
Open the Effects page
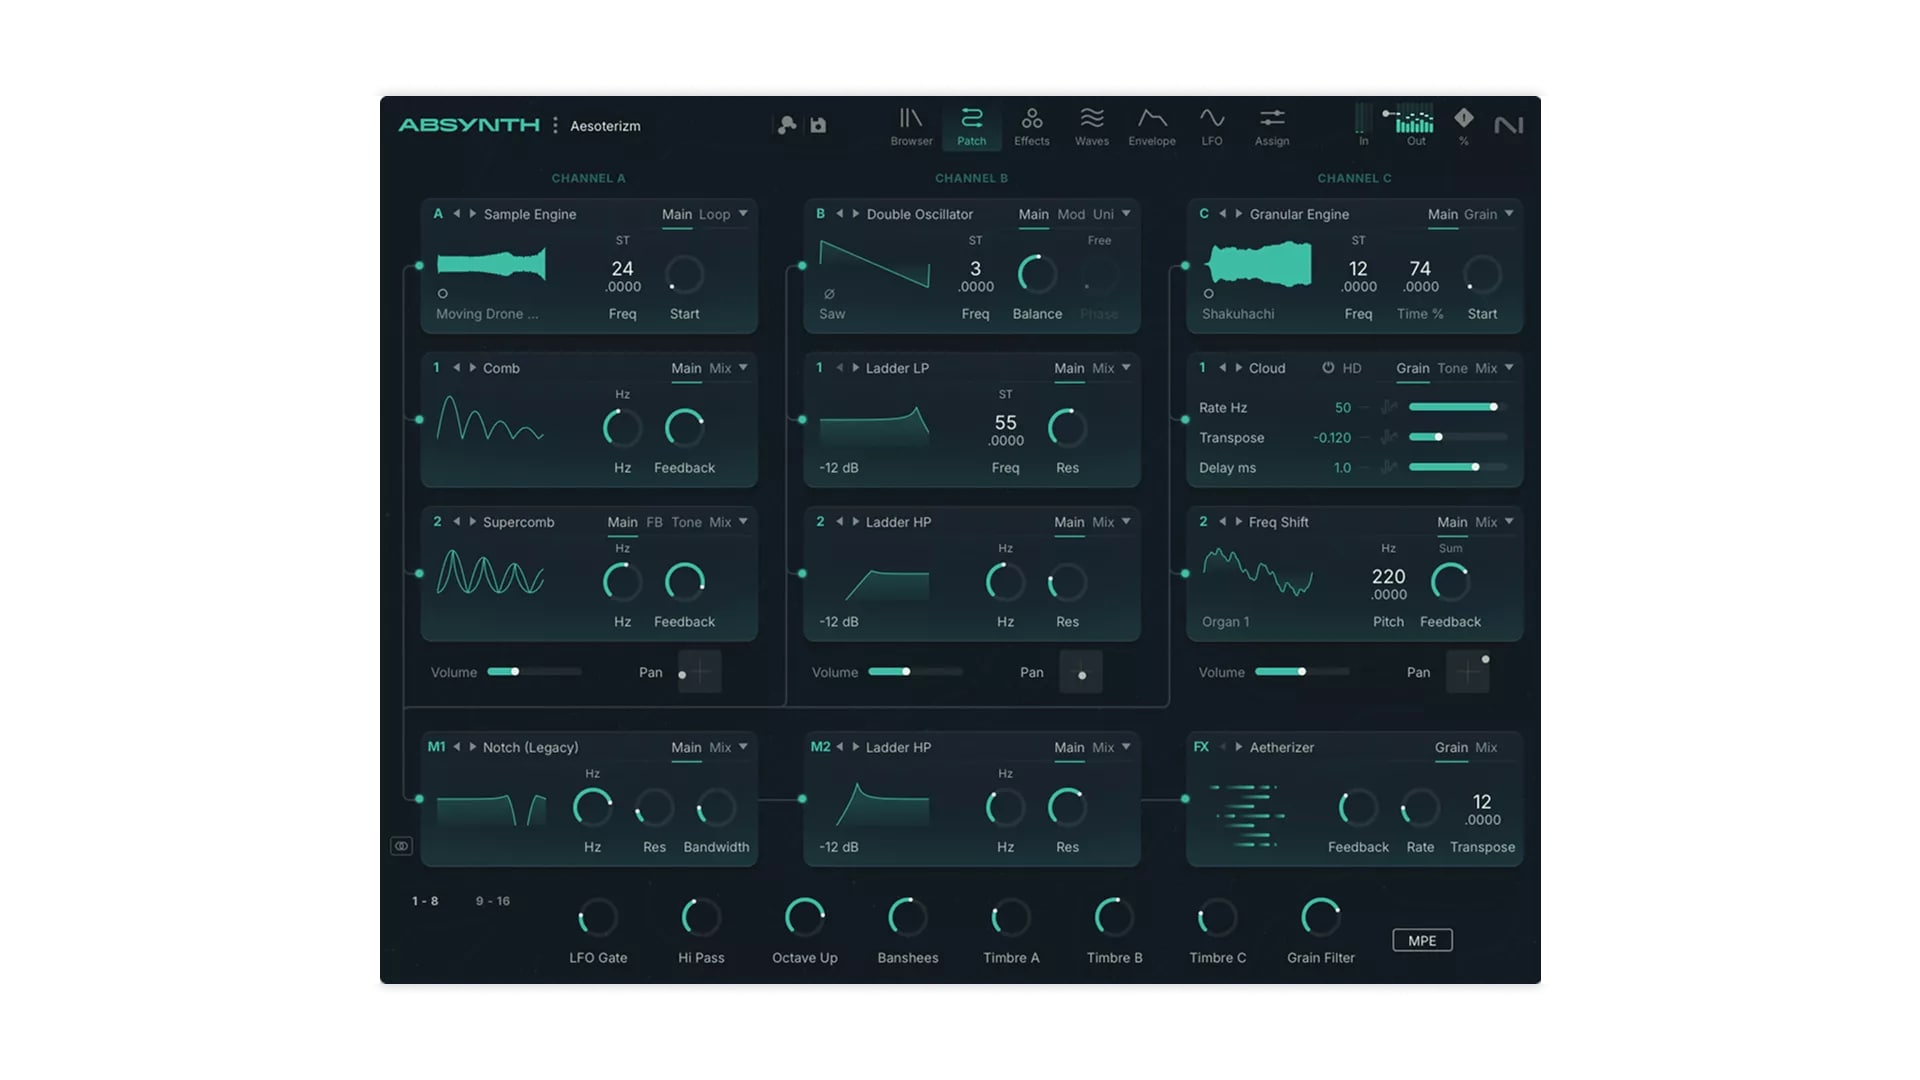[1031, 126]
